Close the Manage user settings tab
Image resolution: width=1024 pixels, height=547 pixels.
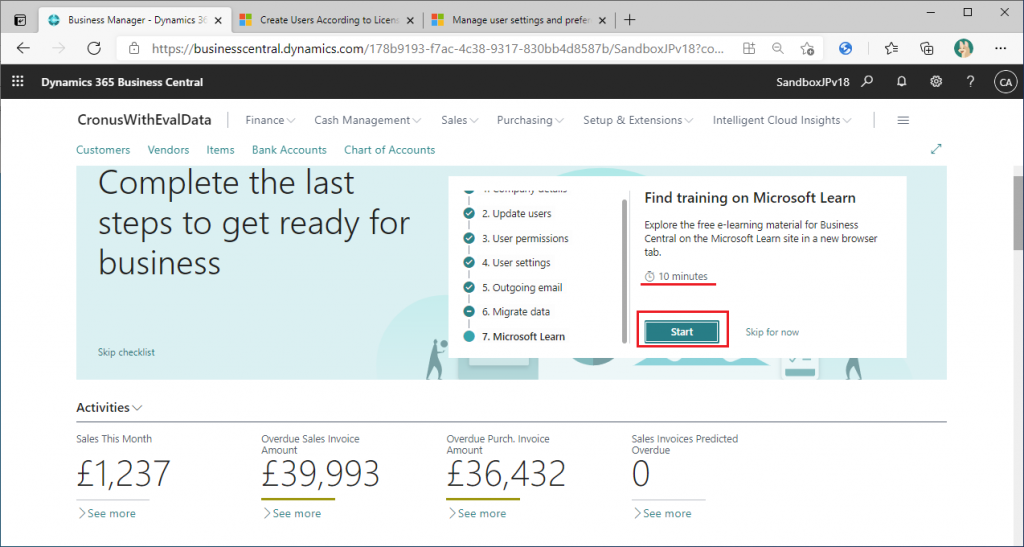click(602, 20)
